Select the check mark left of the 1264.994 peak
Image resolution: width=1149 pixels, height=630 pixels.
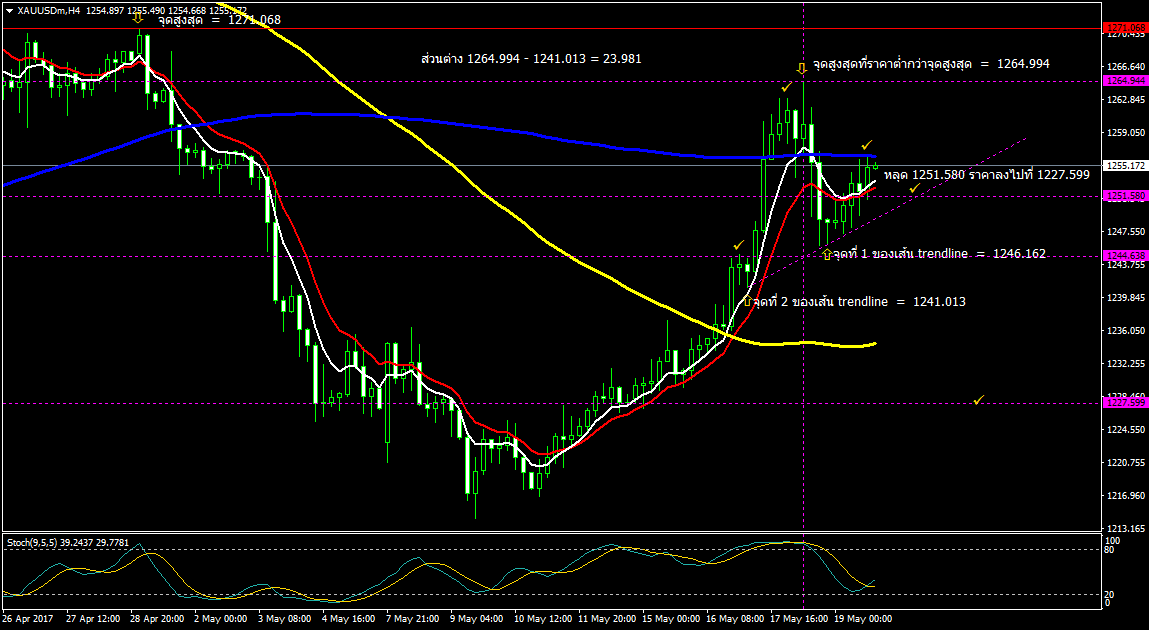pos(786,86)
